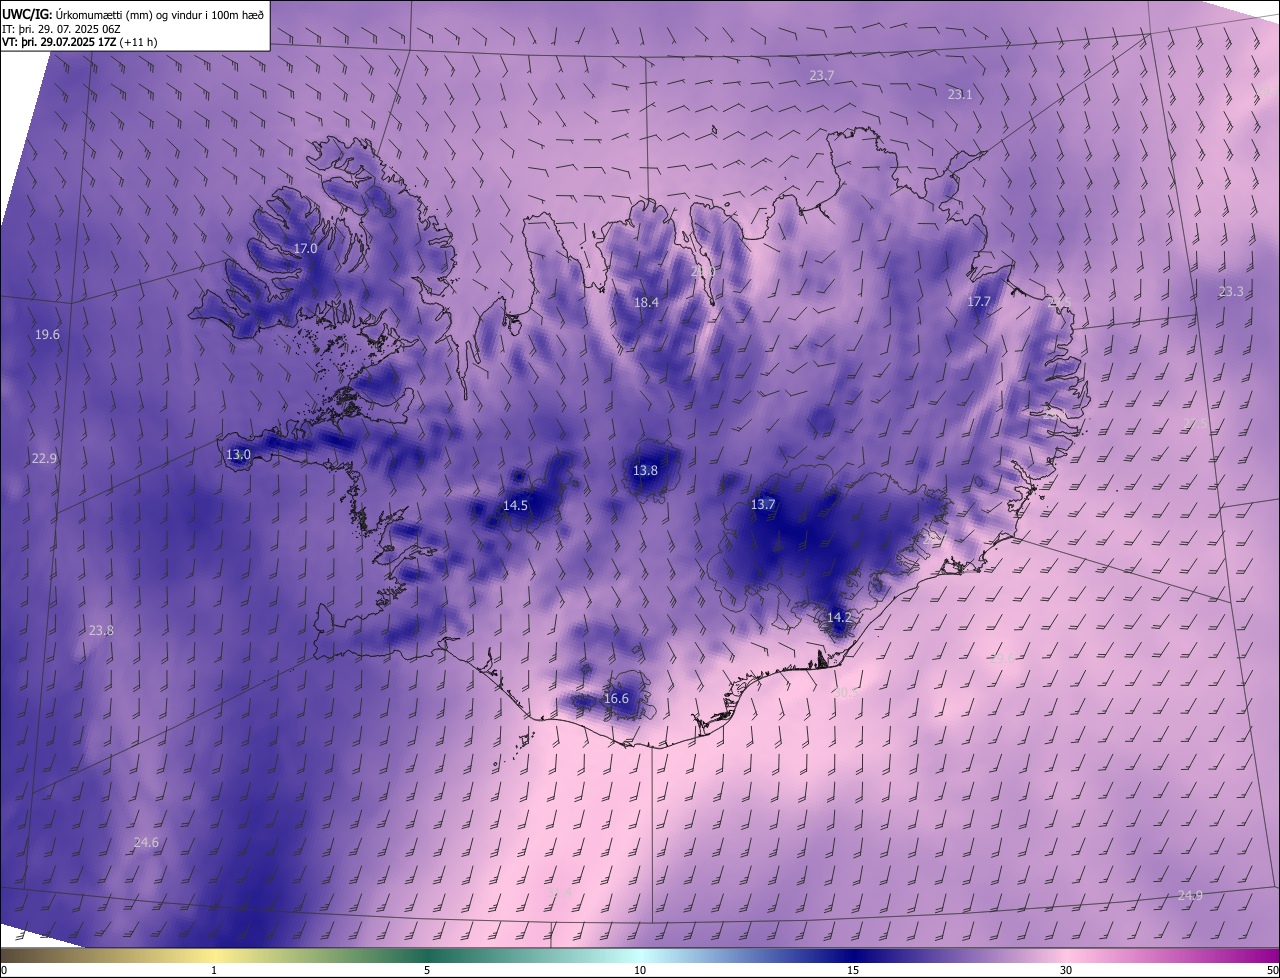Click the 19.6 value label

point(47,334)
